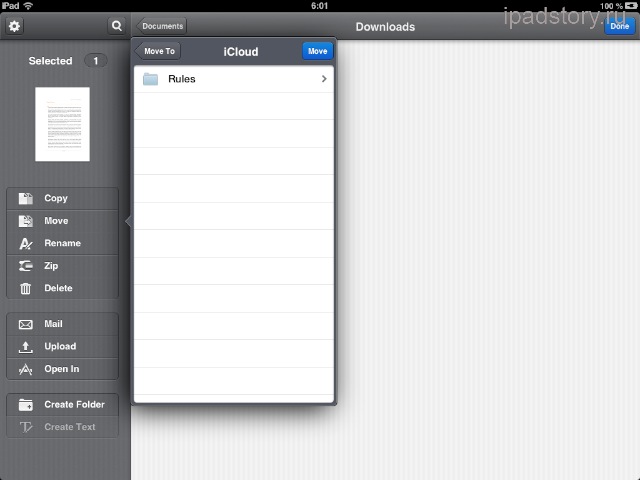Tap the Downloads title text
Screen dimensions: 640x480
[x=385, y=27]
